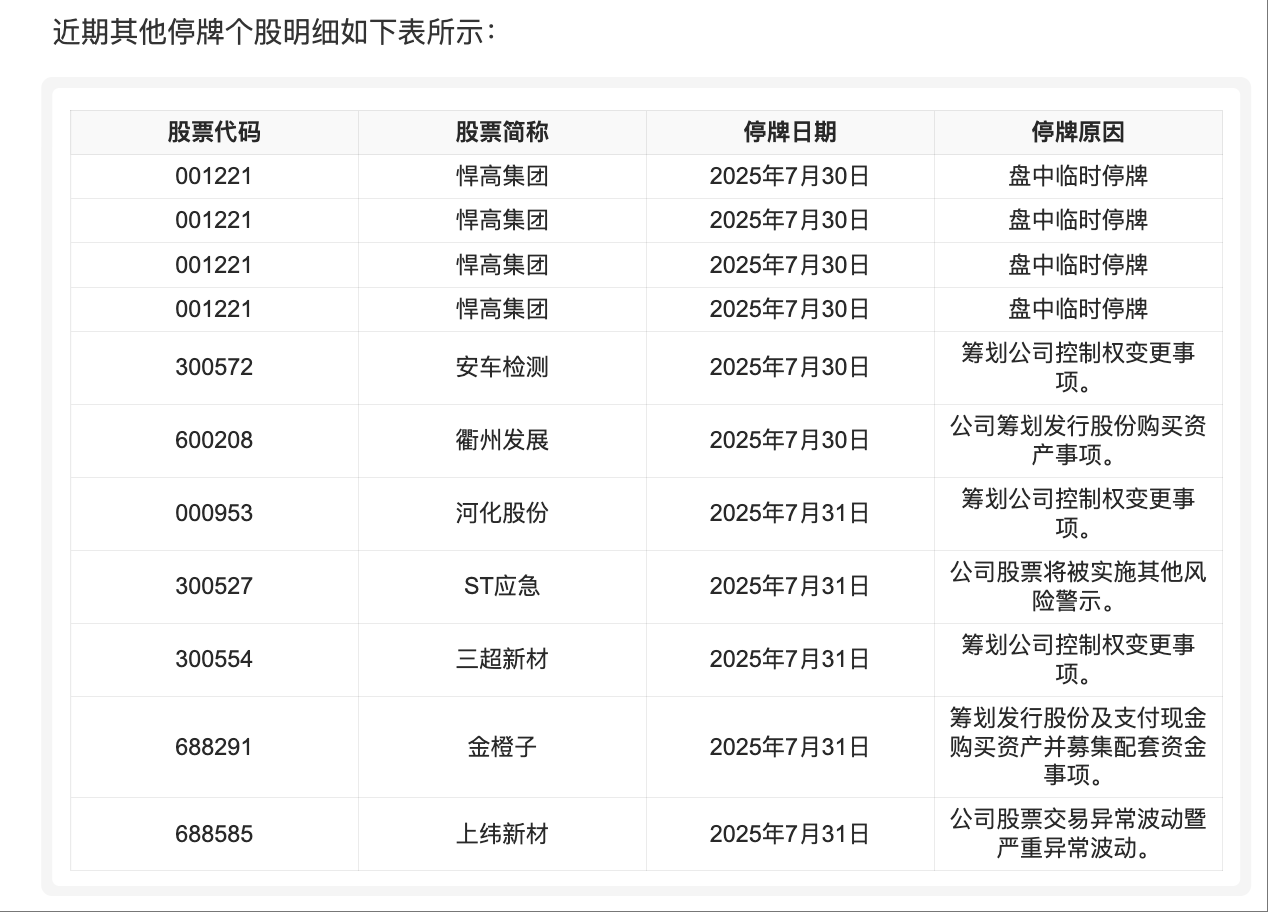The height and width of the screenshot is (912, 1268).
Task: Click the stock name 河化股份
Action: click(502, 514)
